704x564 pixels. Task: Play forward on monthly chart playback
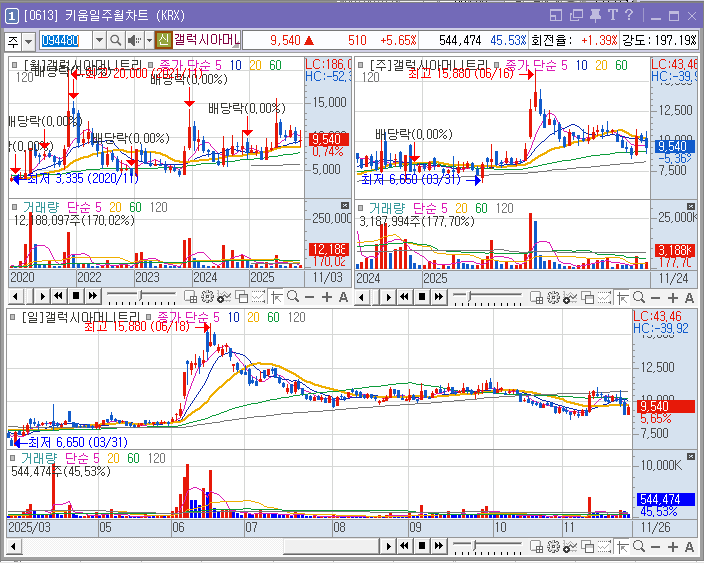[42, 296]
